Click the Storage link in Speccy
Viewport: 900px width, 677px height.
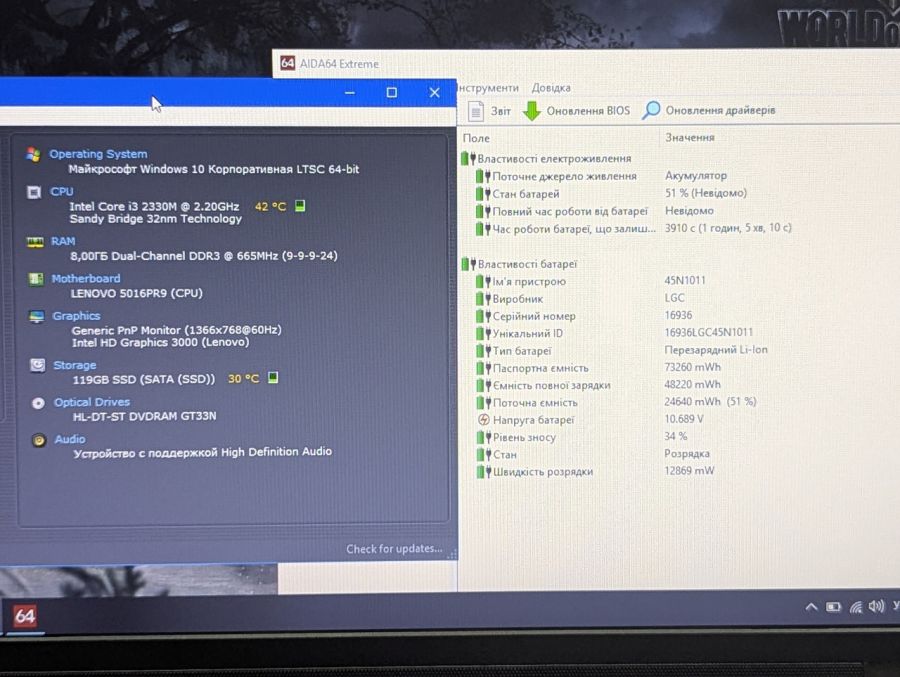[x=75, y=365]
